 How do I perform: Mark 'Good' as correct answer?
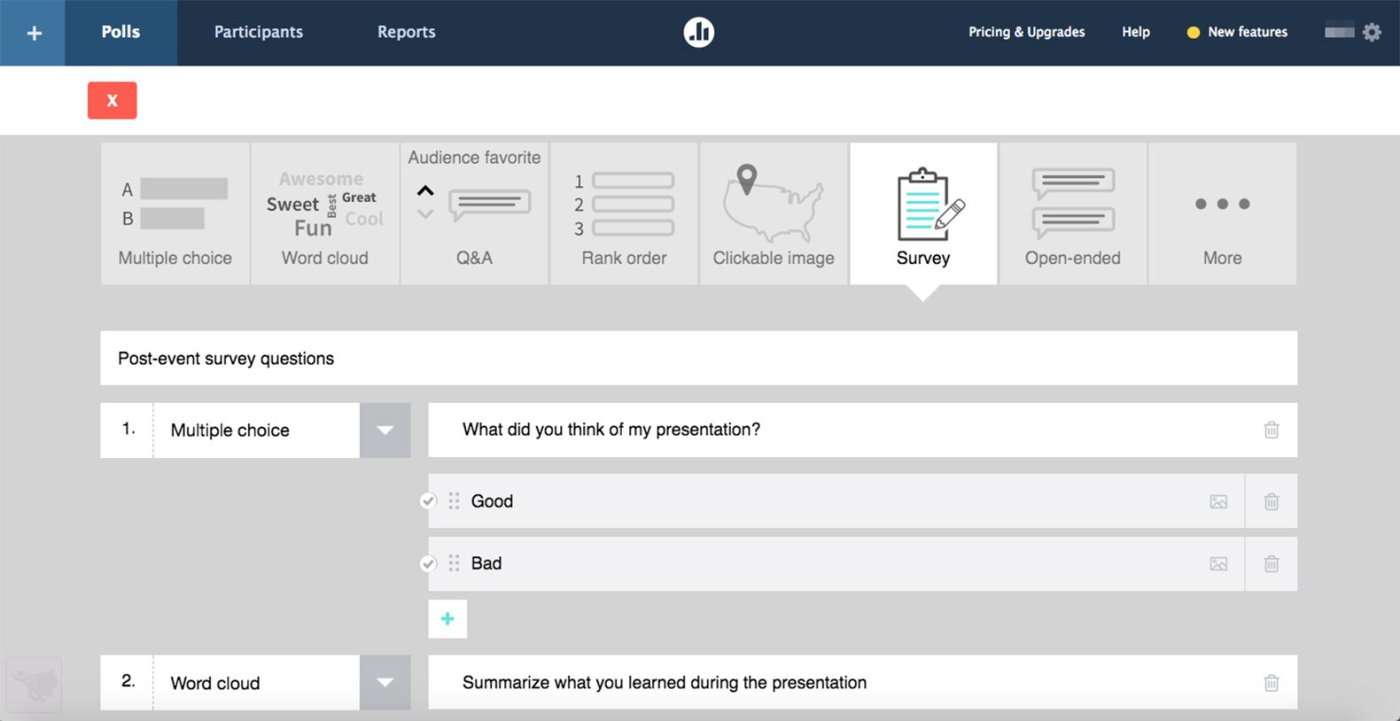pyautogui.click(x=428, y=501)
